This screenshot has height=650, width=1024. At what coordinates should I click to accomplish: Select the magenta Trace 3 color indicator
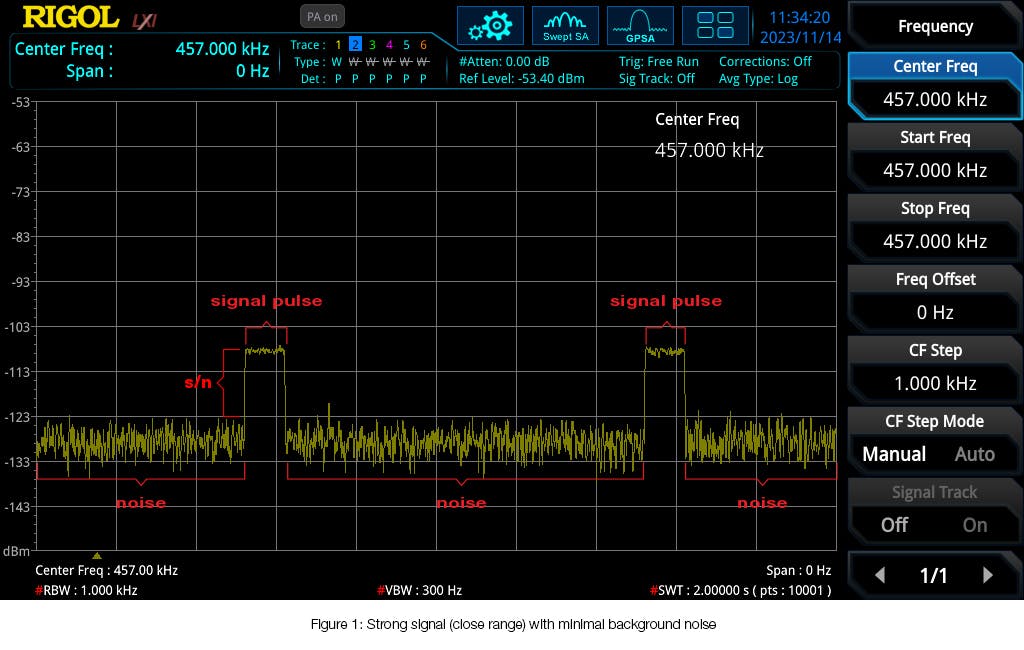coord(370,45)
